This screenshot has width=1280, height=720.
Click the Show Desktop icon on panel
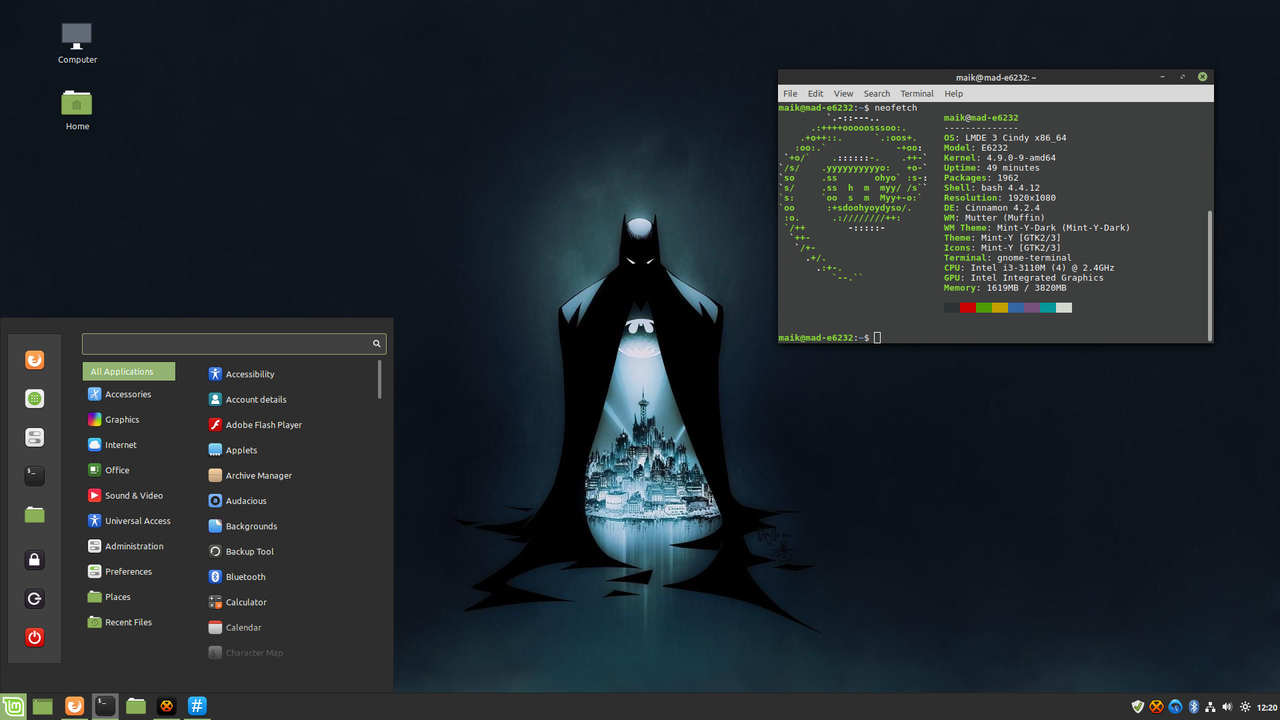pos(43,706)
